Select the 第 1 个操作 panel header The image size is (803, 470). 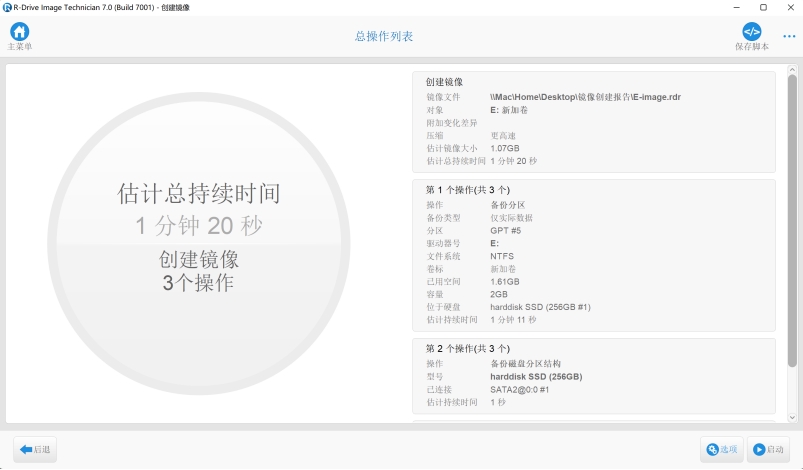468,190
